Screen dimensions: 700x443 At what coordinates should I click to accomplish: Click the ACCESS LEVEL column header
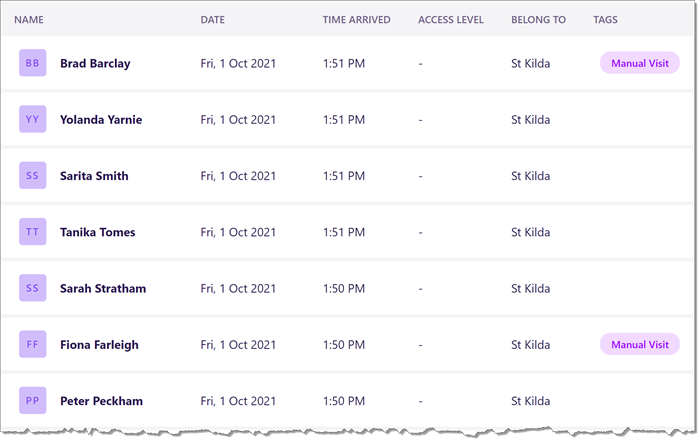coord(450,20)
